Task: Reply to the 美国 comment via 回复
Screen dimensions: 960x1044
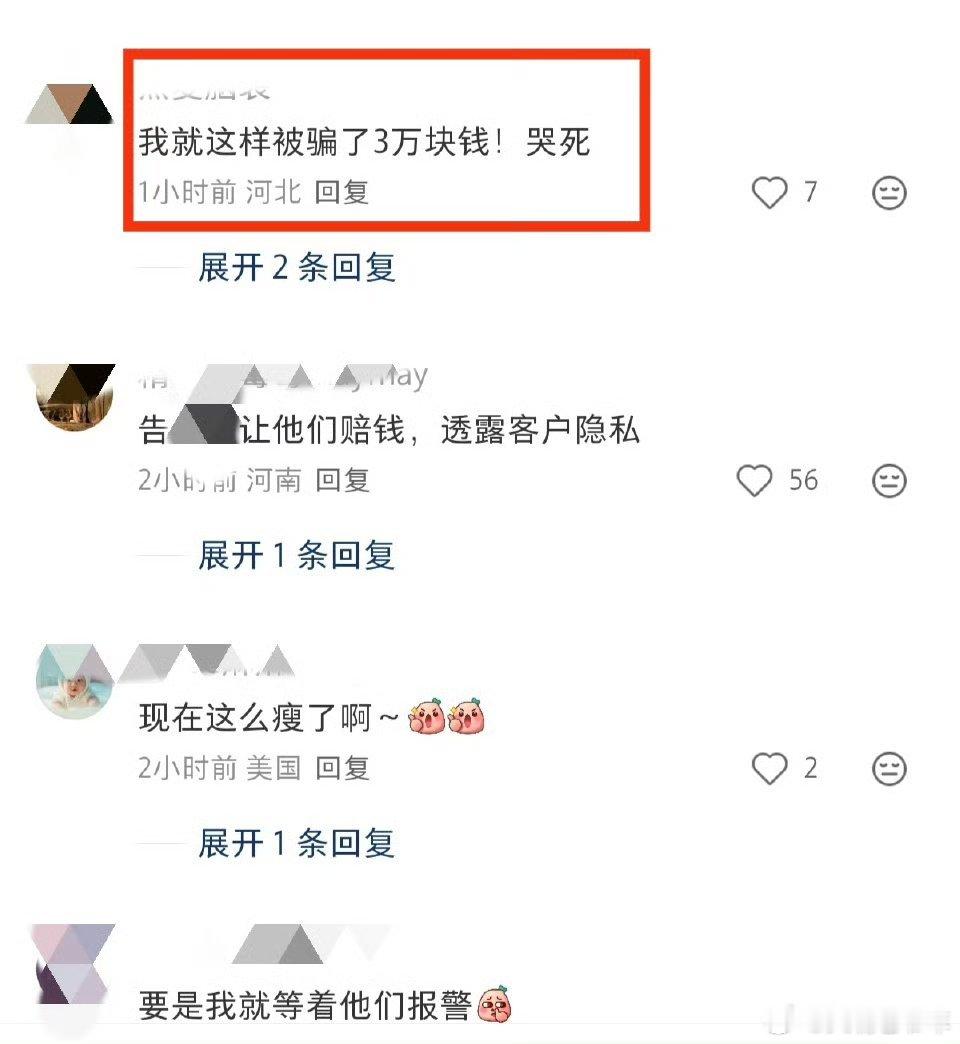Action: pyautogui.click(x=342, y=768)
